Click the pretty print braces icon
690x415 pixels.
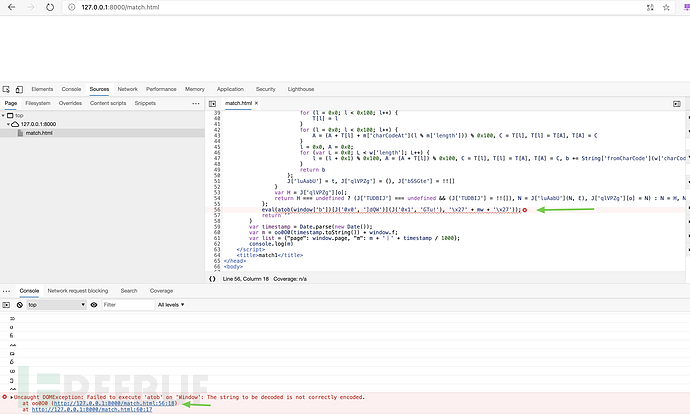(213, 278)
